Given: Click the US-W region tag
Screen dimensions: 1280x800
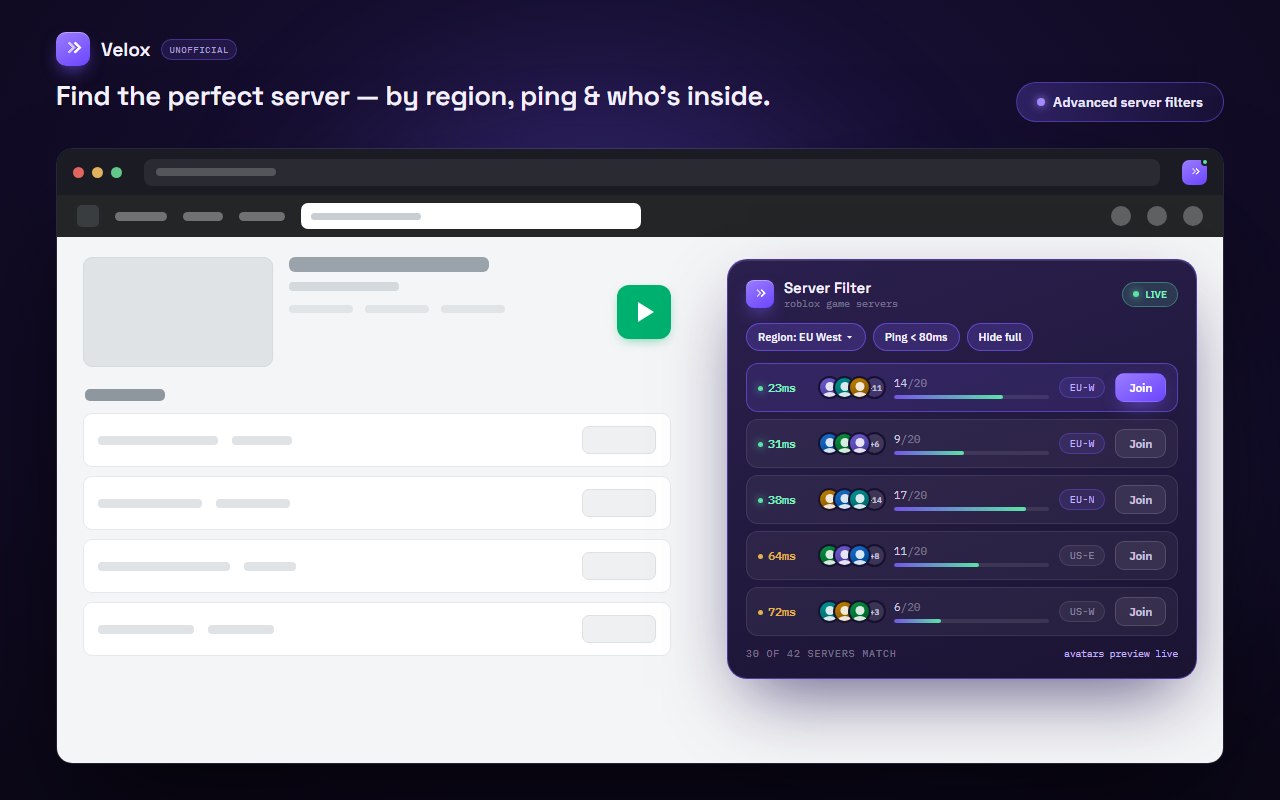Looking at the screenshot, I should 1082,612.
